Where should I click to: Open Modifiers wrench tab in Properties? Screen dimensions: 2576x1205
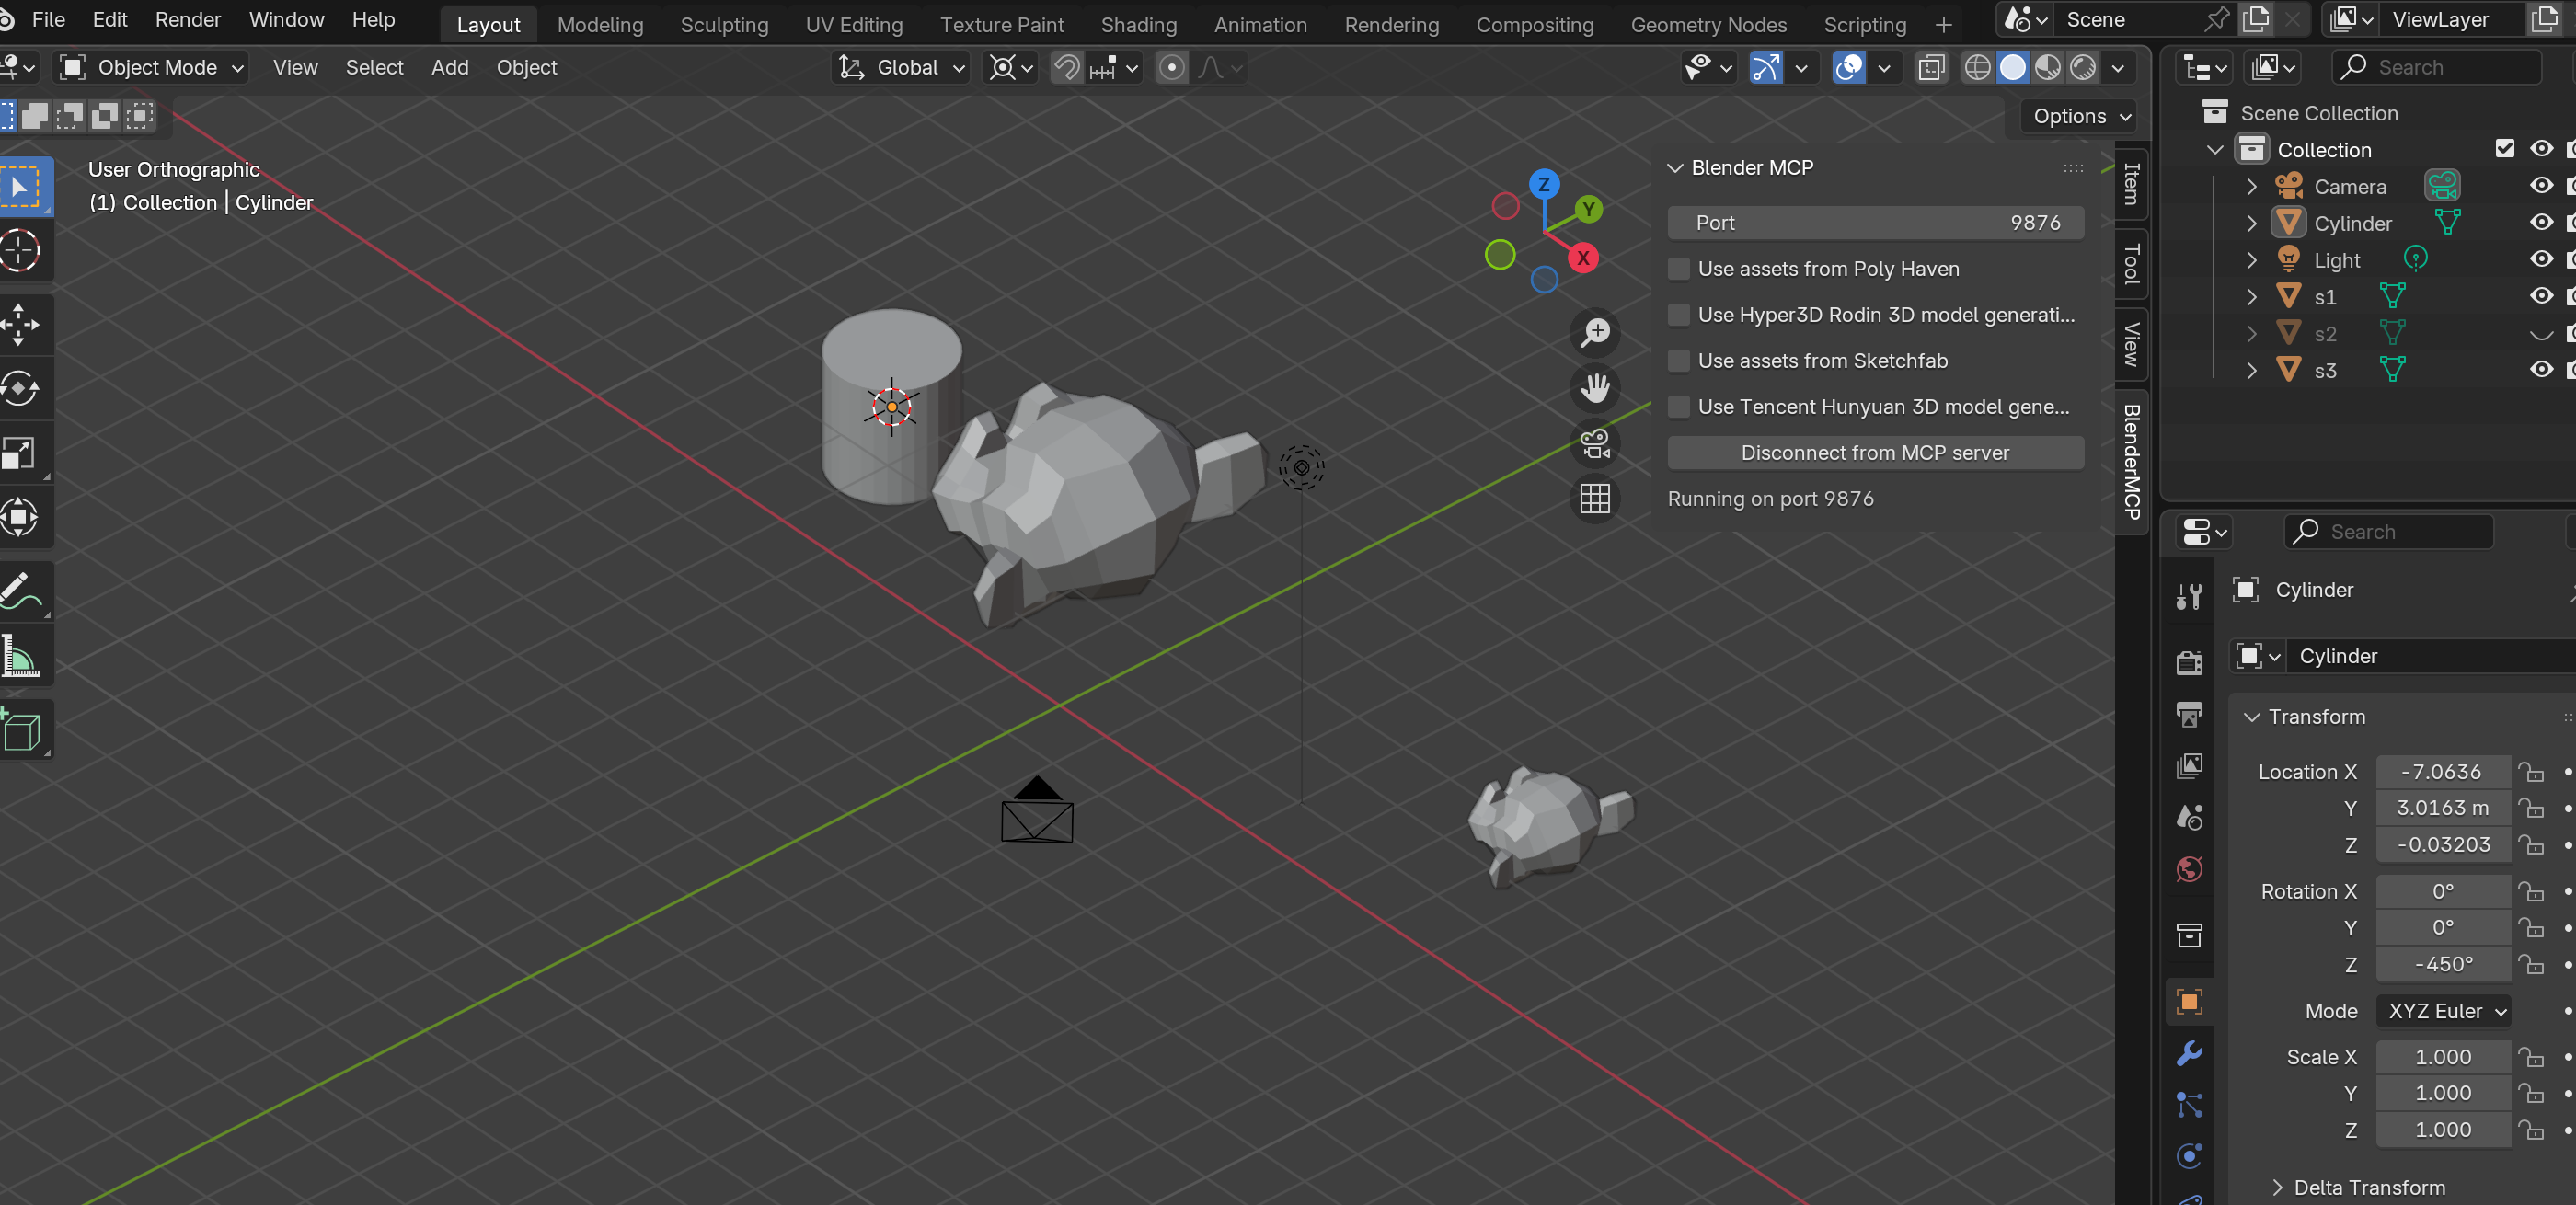pyautogui.click(x=2189, y=1053)
